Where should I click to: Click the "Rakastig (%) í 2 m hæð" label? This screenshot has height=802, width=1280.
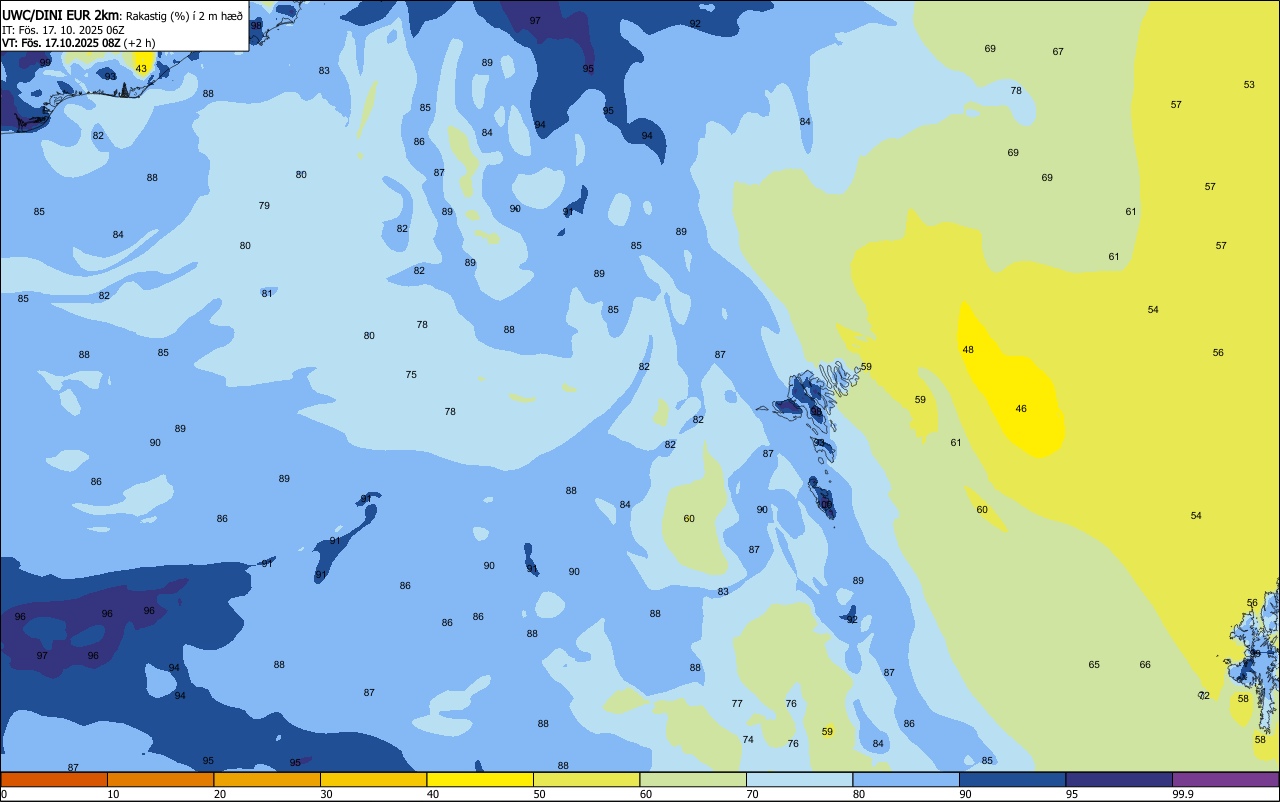[184, 15]
